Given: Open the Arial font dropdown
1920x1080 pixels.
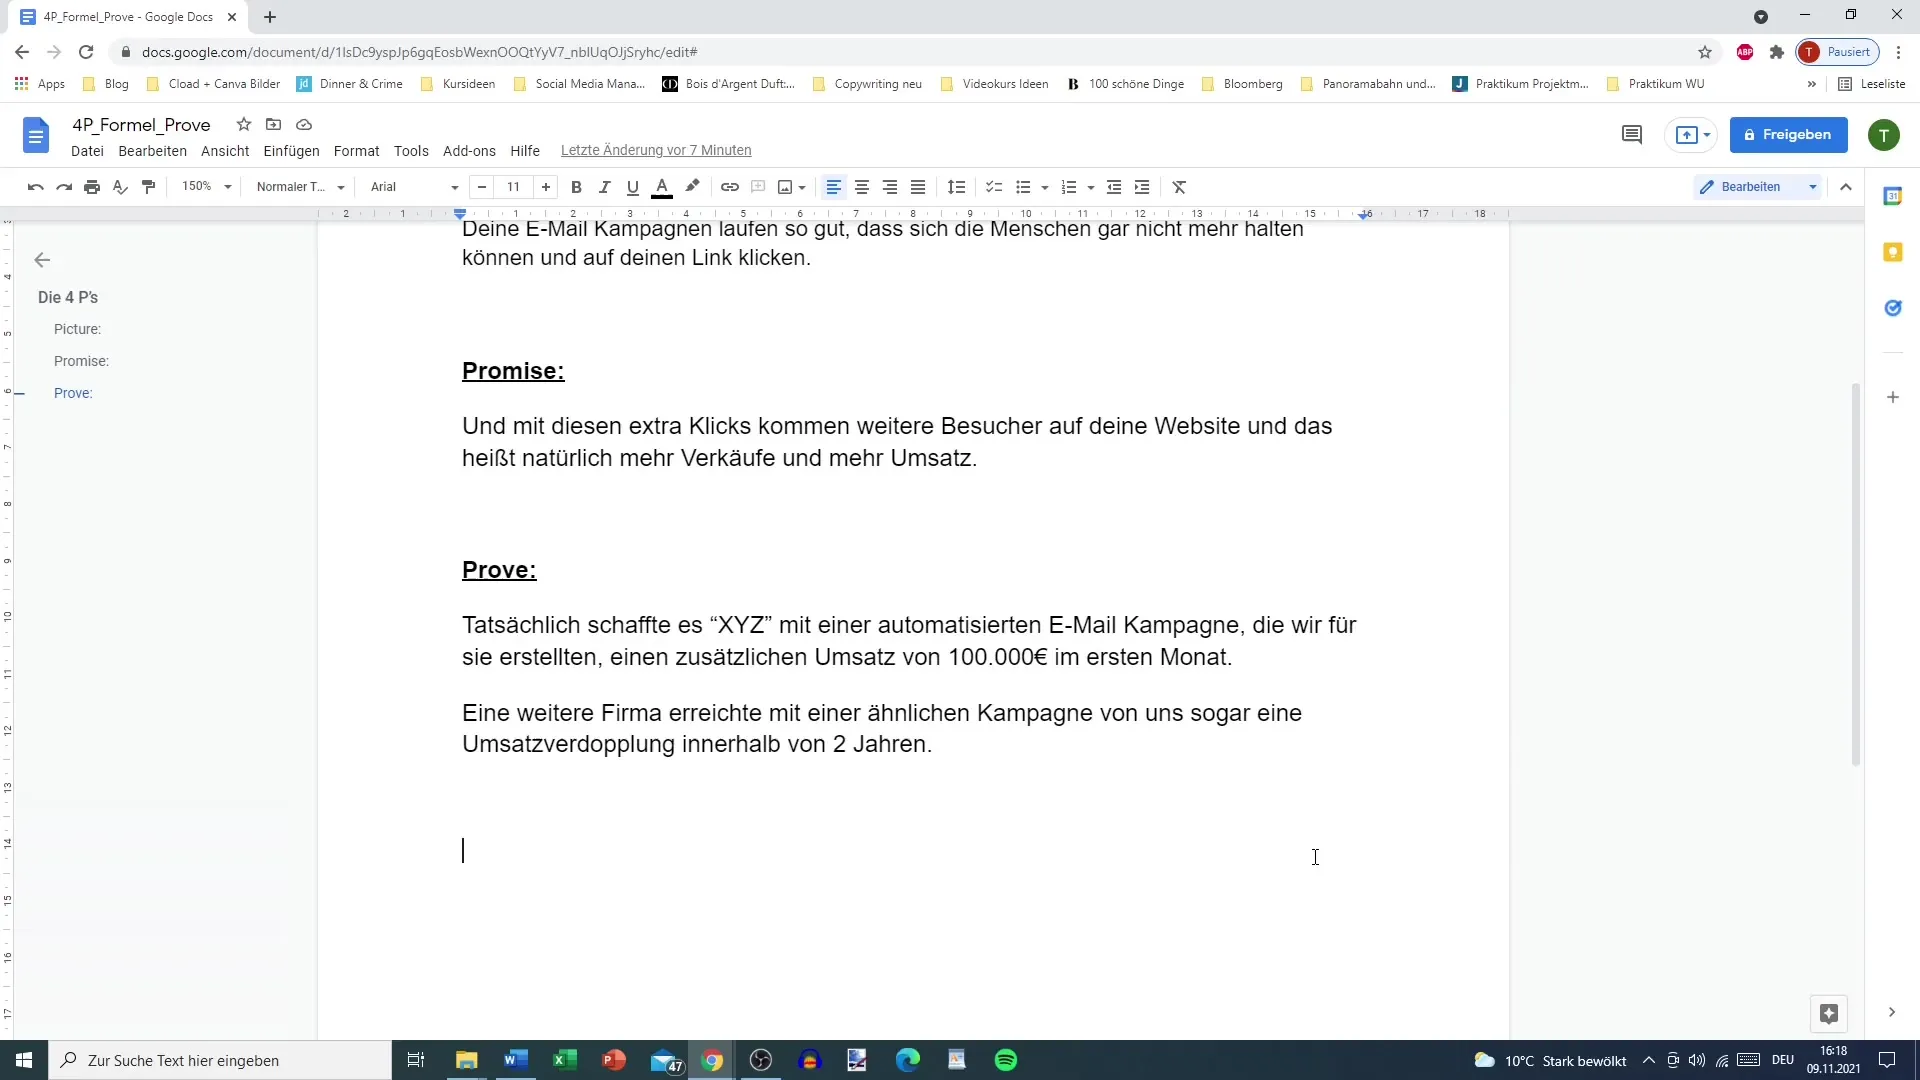Looking at the screenshot, I should click(414, 187).
